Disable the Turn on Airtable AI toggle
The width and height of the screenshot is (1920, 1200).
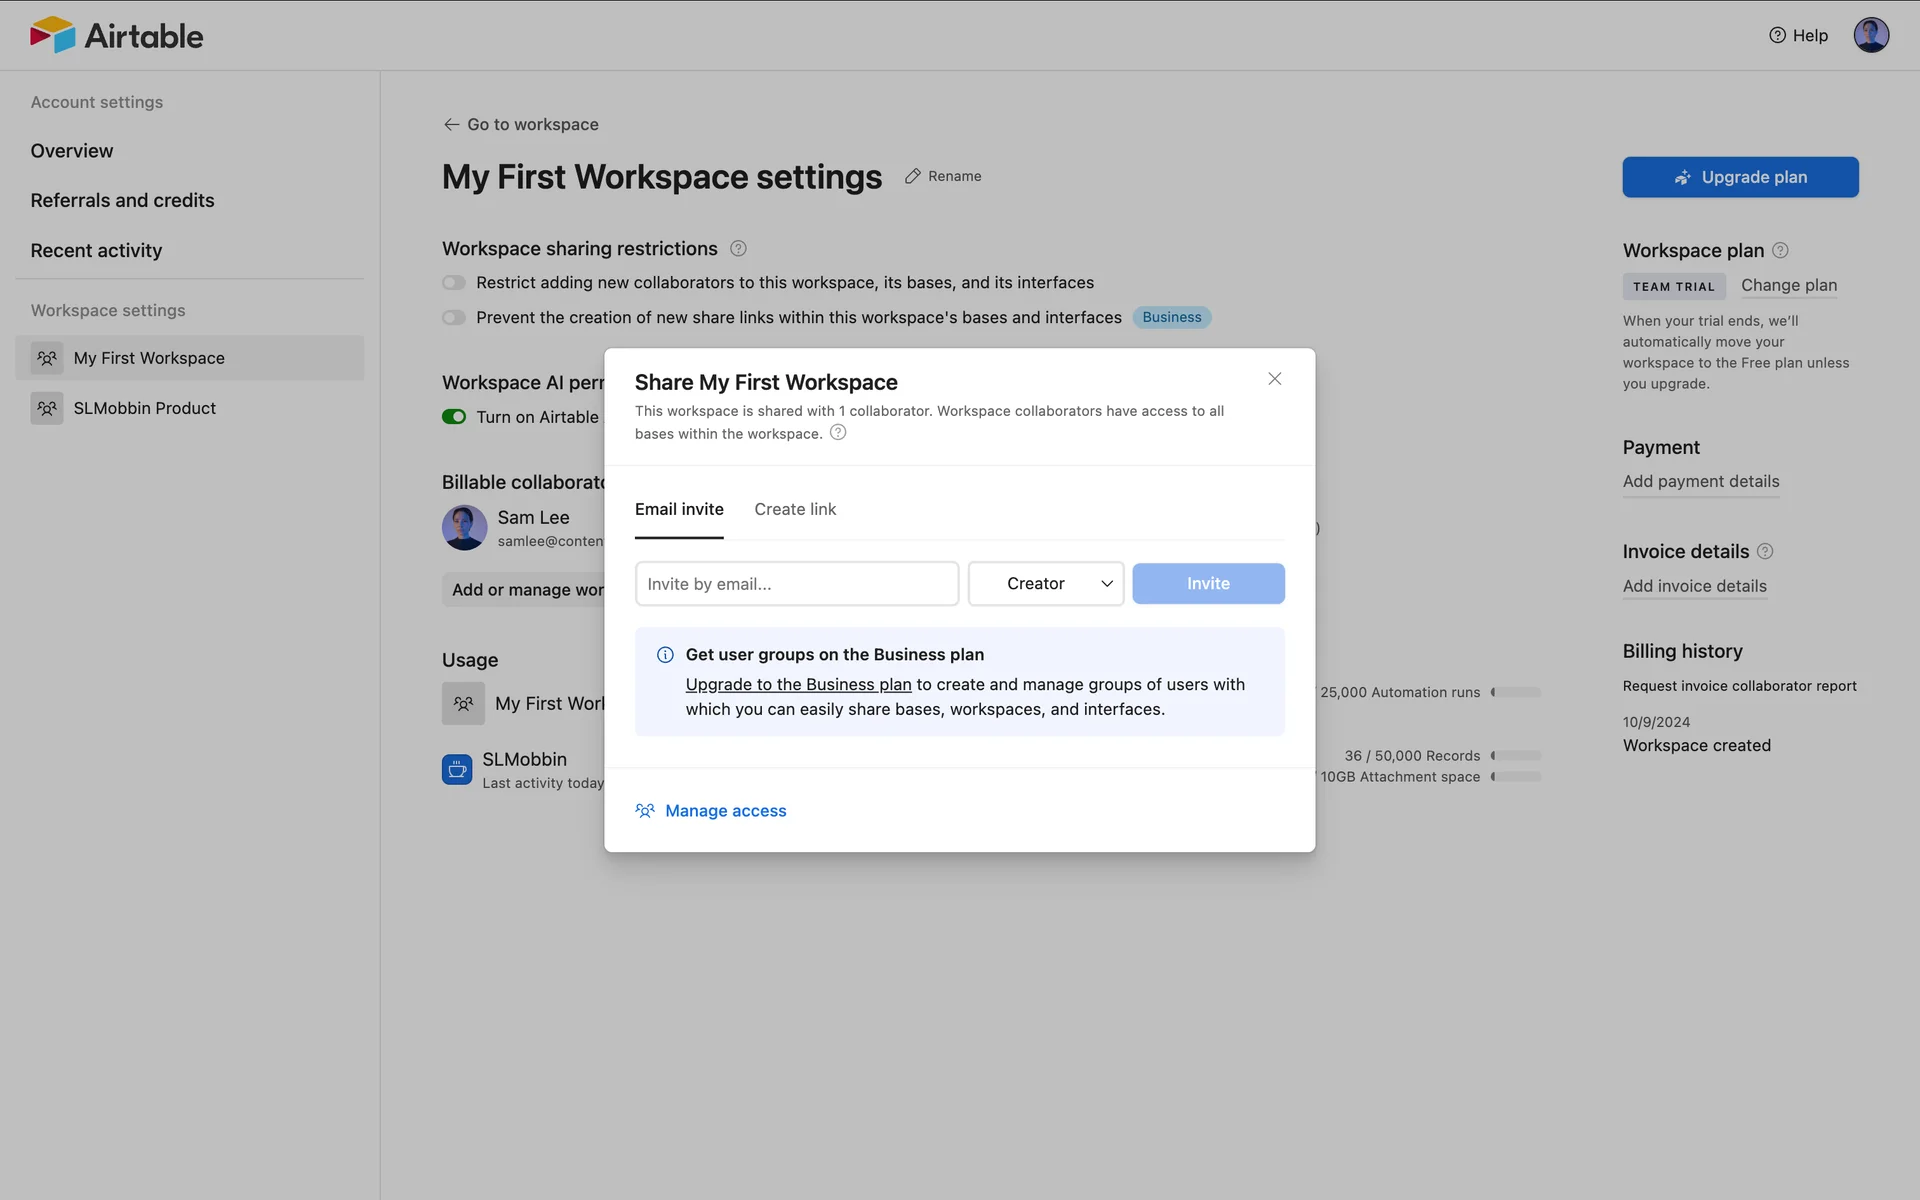(x=454, y=417)
